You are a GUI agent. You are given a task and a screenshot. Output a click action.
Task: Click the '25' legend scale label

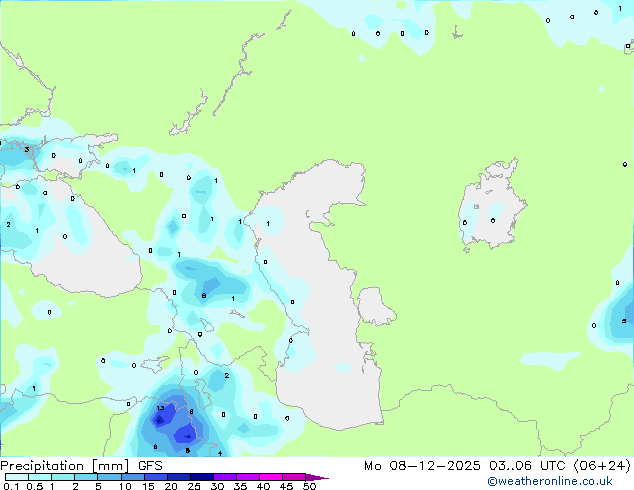(194, 486)
